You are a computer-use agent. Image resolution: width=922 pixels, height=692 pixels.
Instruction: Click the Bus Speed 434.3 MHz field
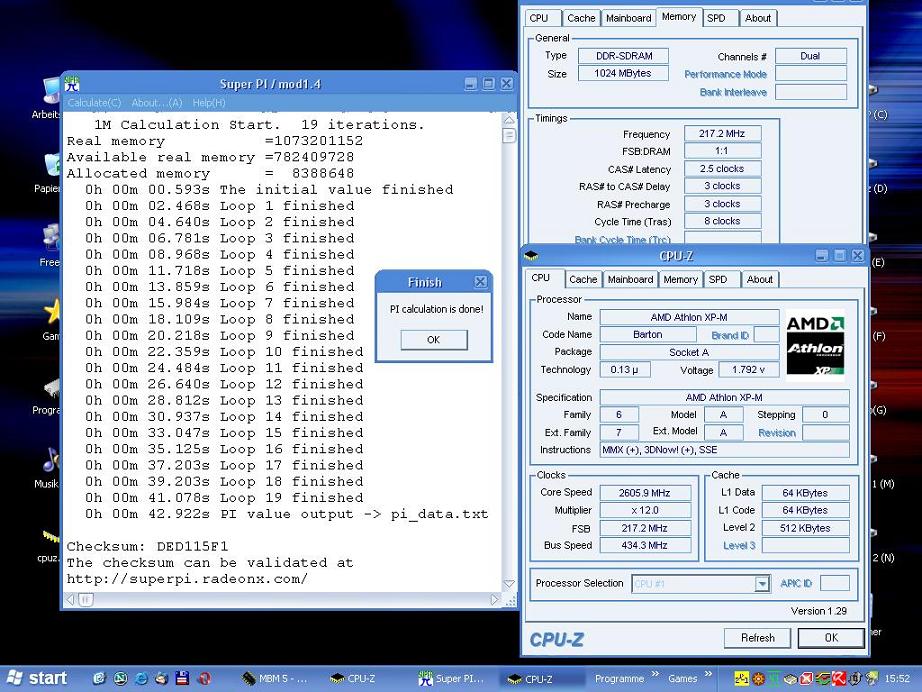tap(644, 546)
